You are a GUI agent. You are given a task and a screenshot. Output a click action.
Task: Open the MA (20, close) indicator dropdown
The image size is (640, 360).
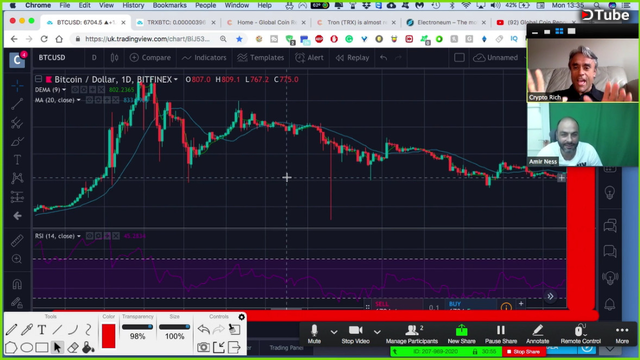tap(78, 100)
